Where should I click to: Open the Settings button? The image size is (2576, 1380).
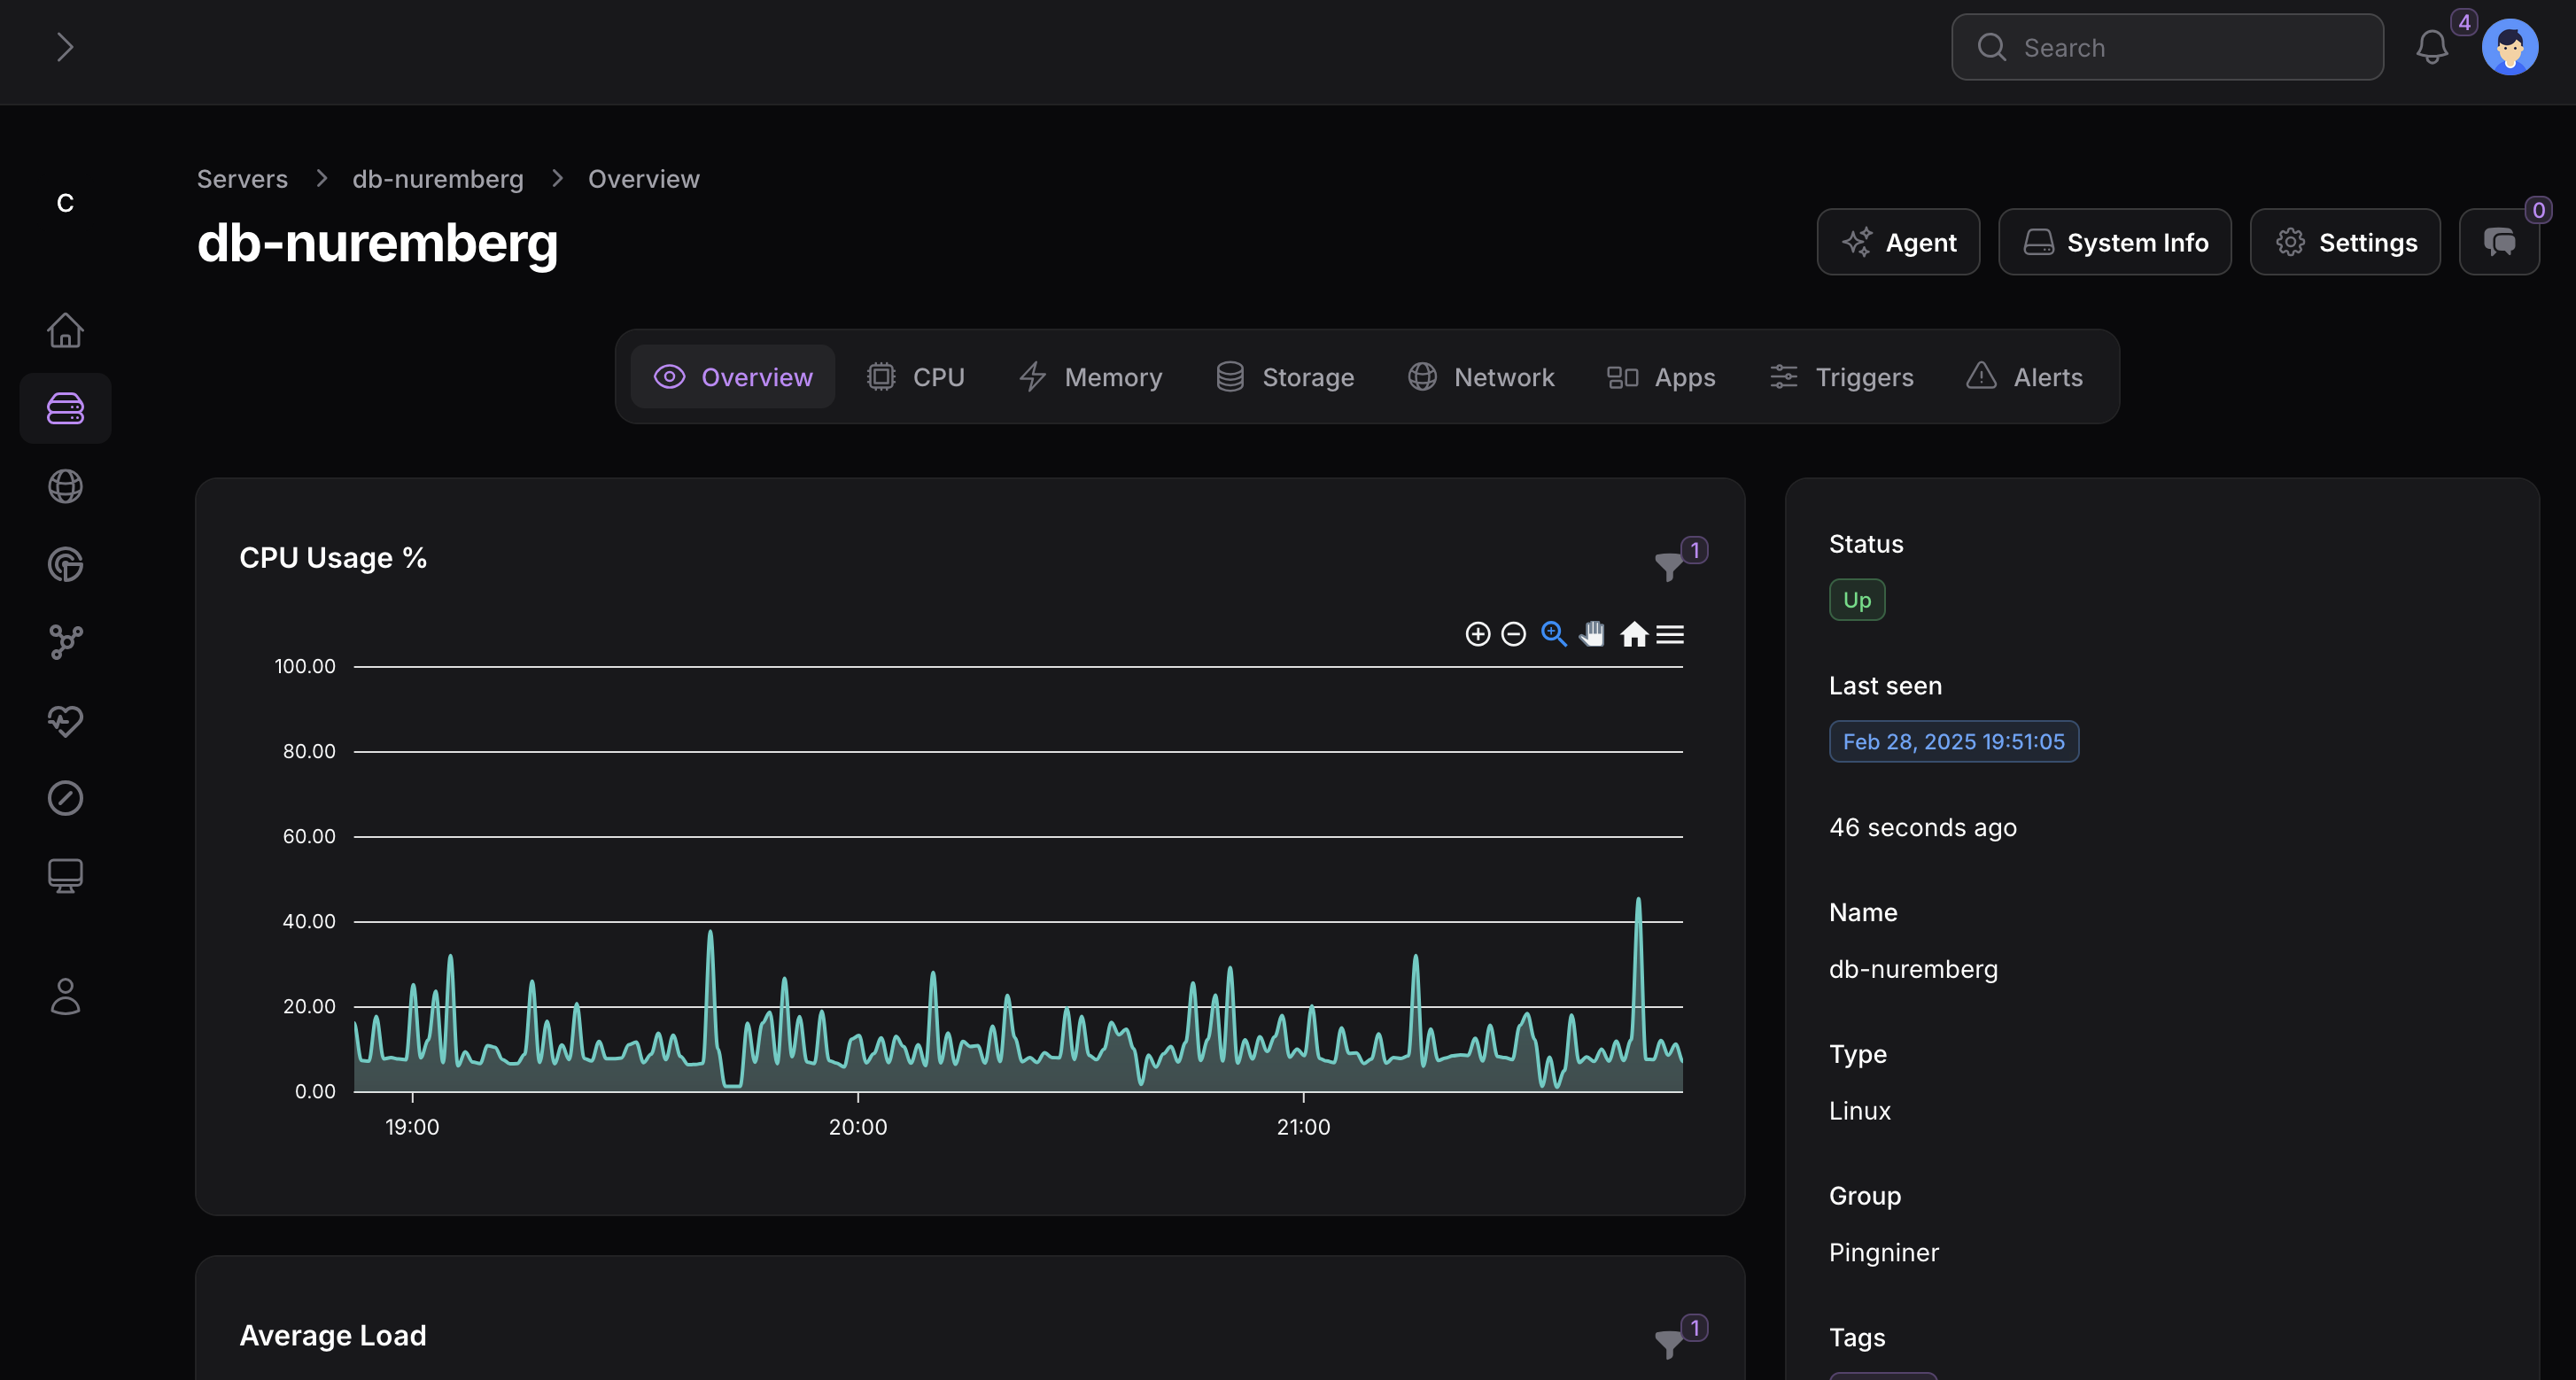(2344, 242)
